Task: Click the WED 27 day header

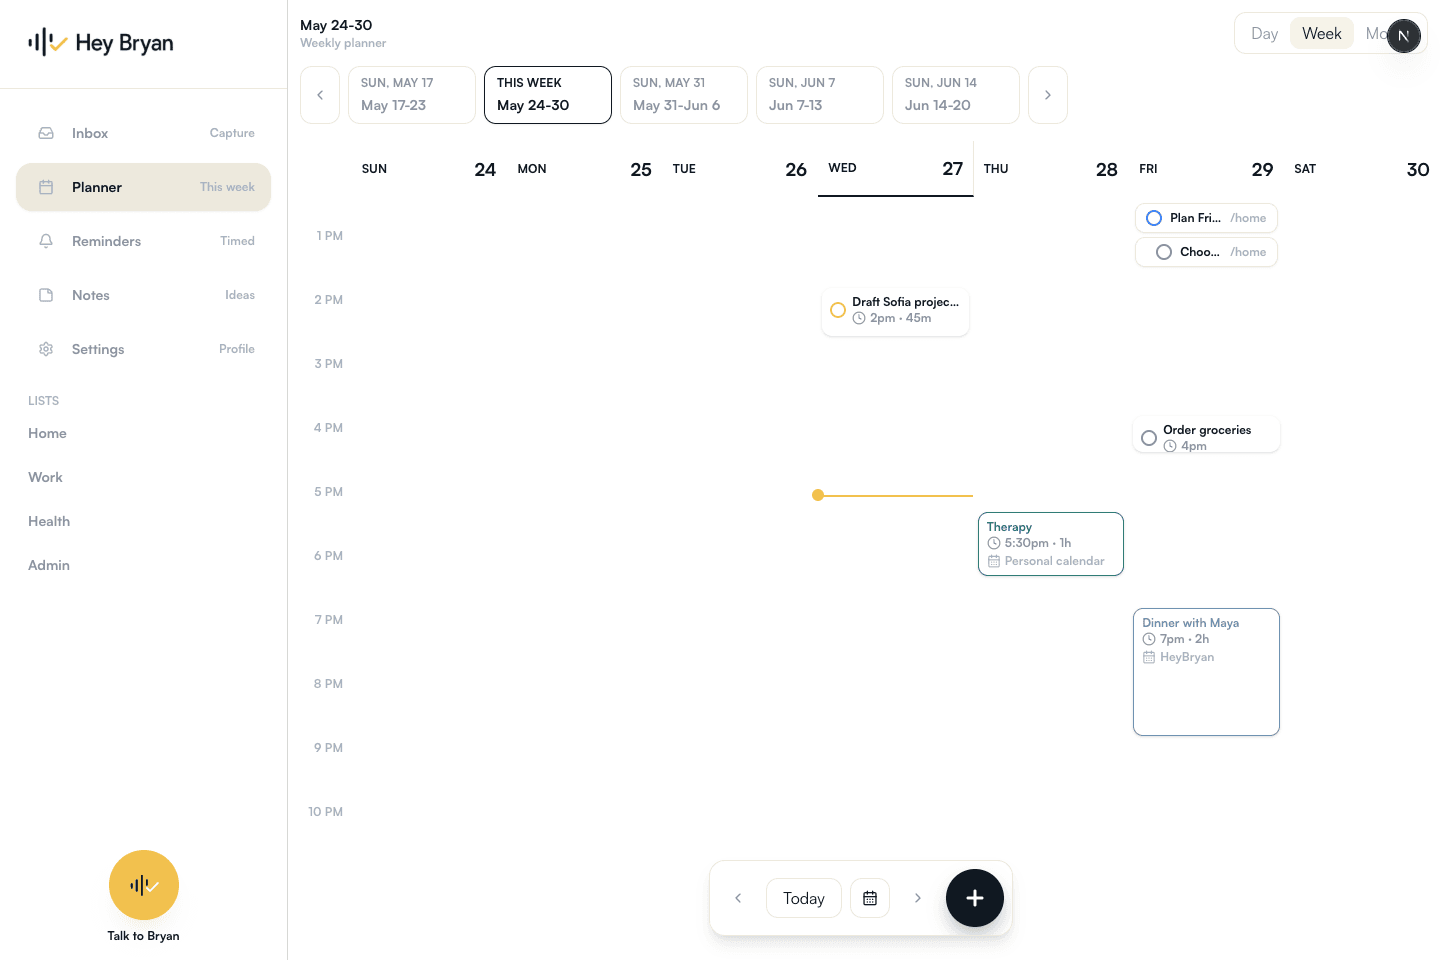Action: tap(896, 169)
